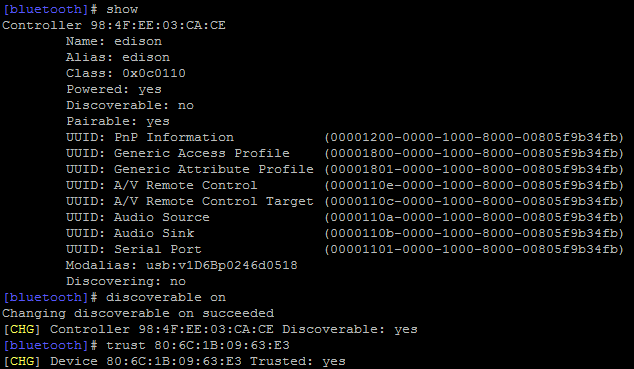
Task: Click the Class 0x0c0110 value
Action: point(154,74)
